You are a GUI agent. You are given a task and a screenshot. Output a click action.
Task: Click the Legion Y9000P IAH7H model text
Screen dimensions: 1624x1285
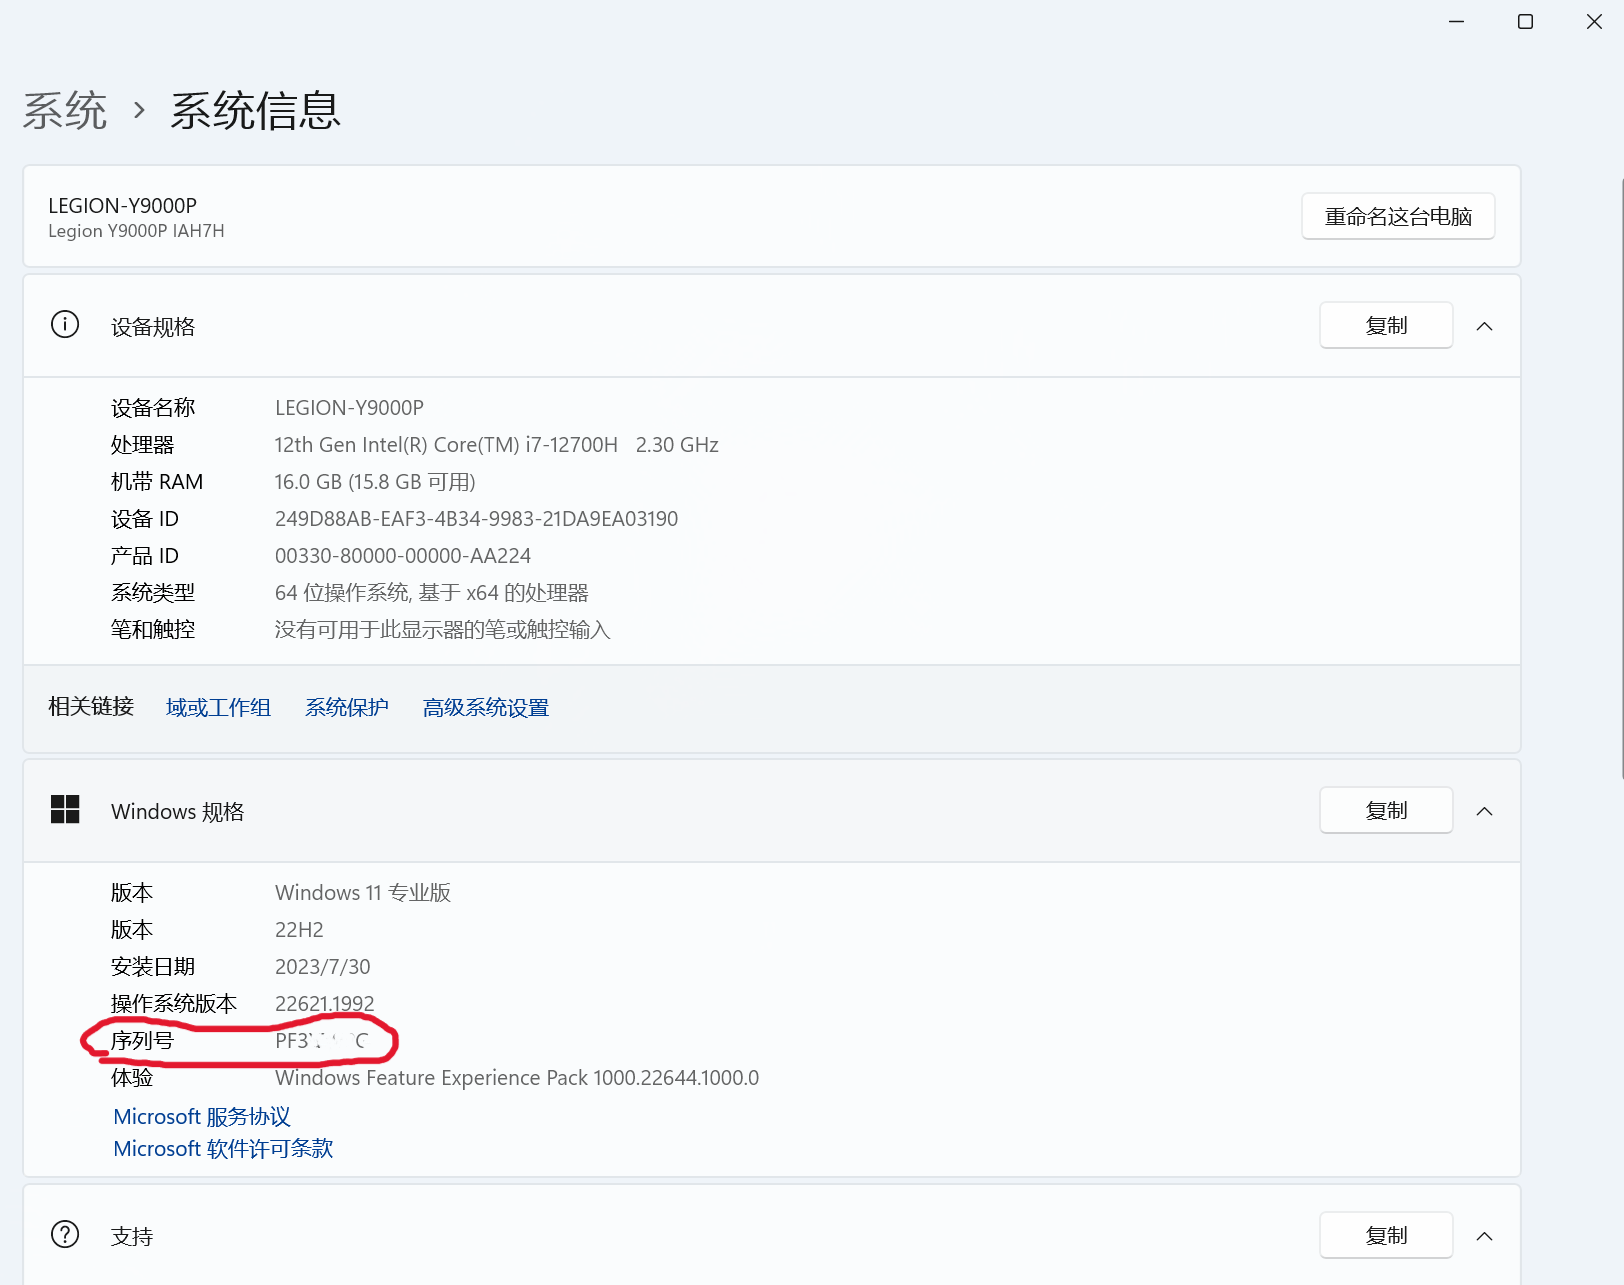136,231
